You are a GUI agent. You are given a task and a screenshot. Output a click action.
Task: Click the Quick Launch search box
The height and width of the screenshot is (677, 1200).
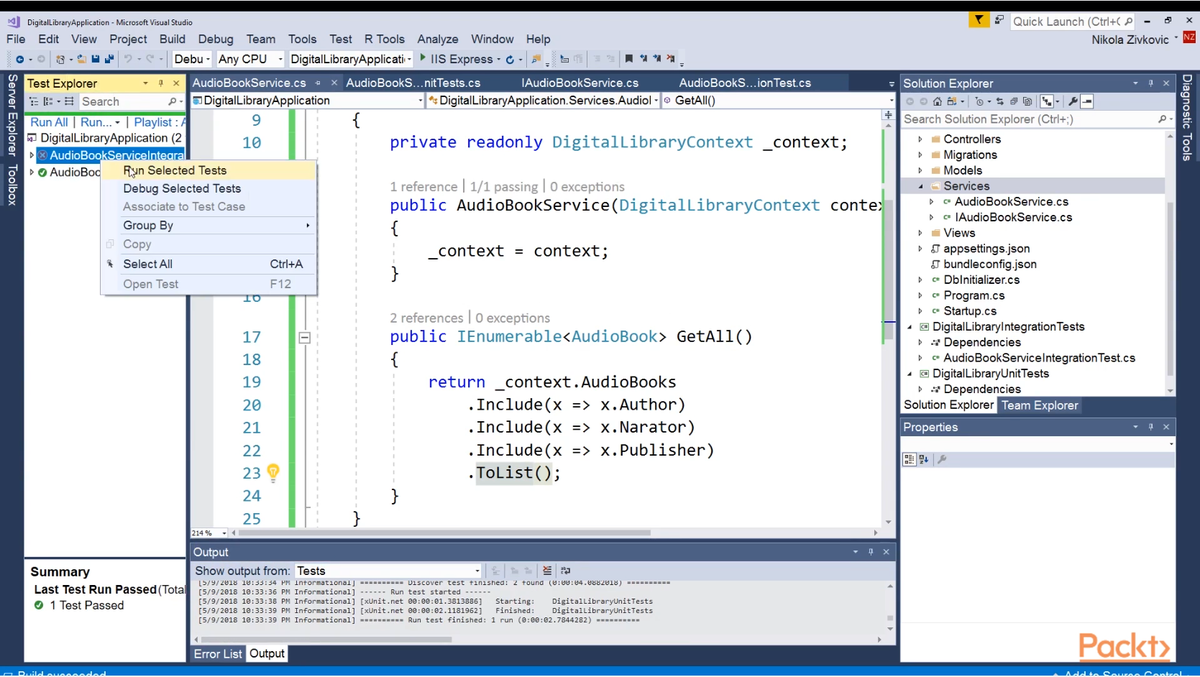1073,21
